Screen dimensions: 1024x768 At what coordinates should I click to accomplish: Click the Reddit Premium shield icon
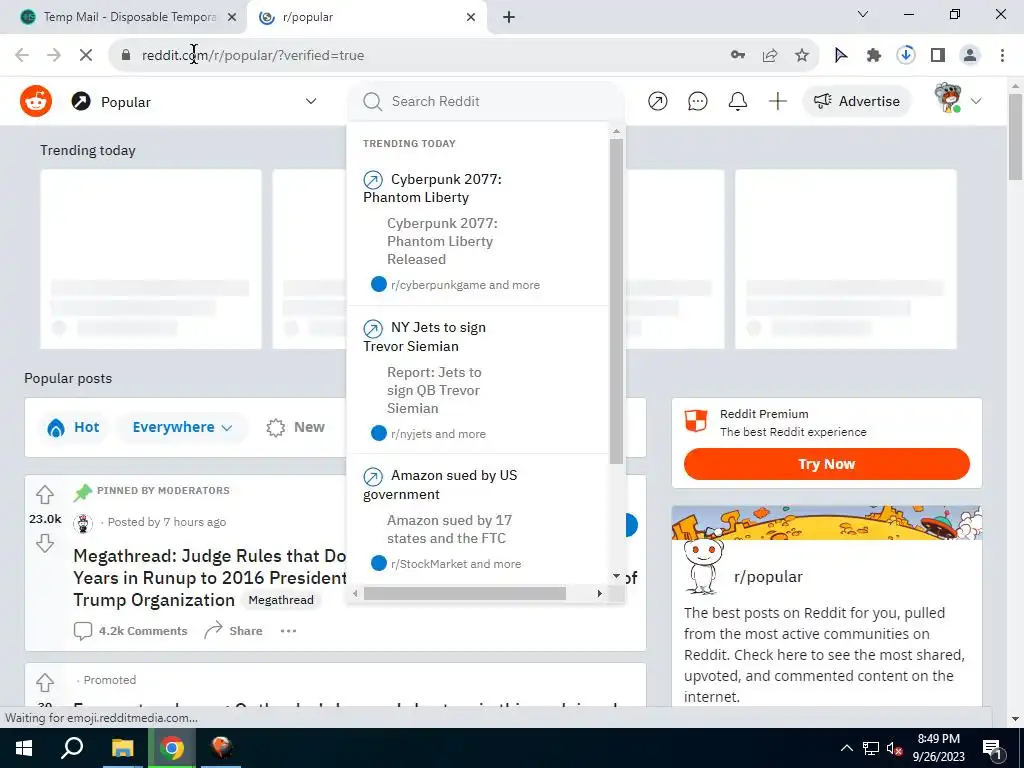(x=696, y=421)
